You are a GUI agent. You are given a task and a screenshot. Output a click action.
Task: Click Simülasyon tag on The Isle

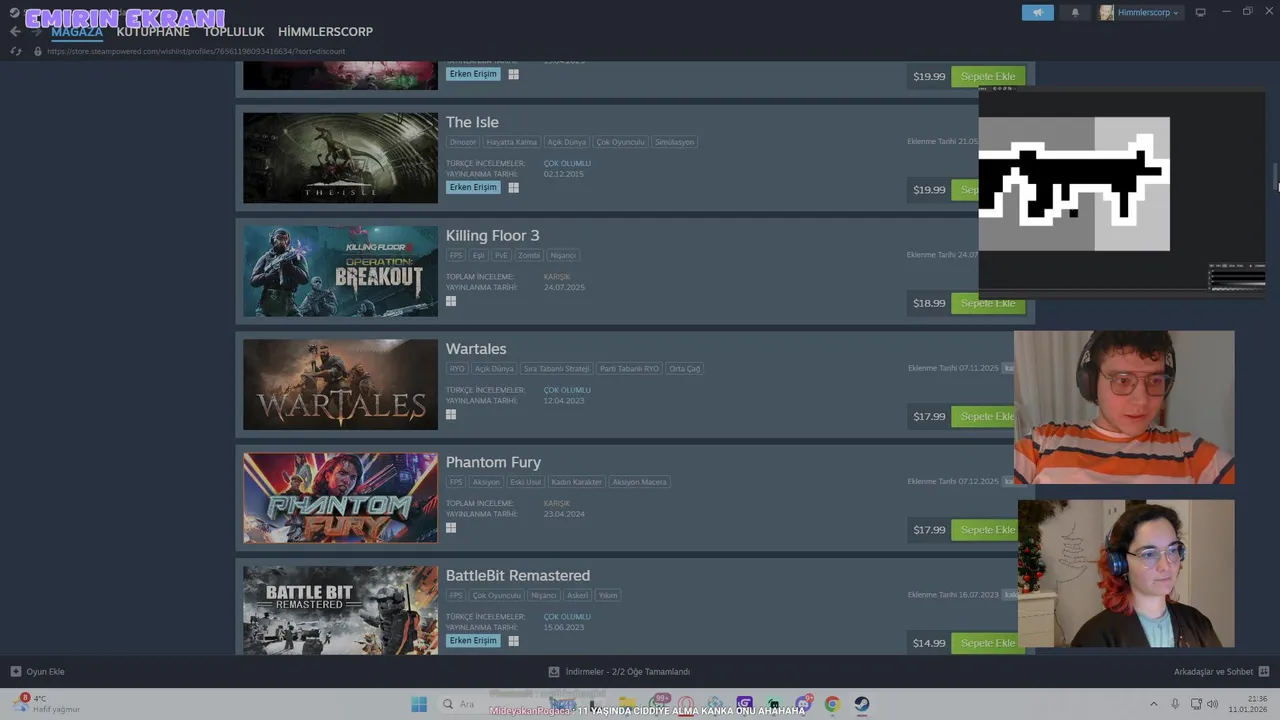[x=675, y=142]
